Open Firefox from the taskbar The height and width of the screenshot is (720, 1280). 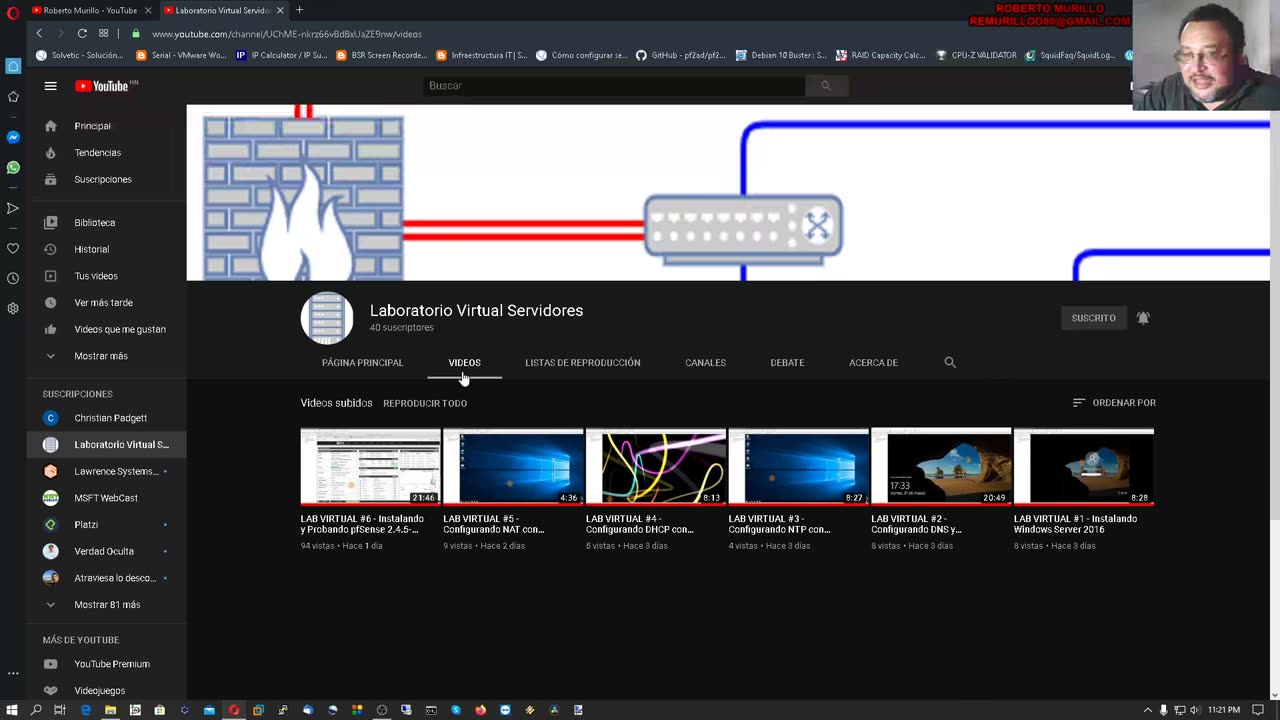coord(480,710)
